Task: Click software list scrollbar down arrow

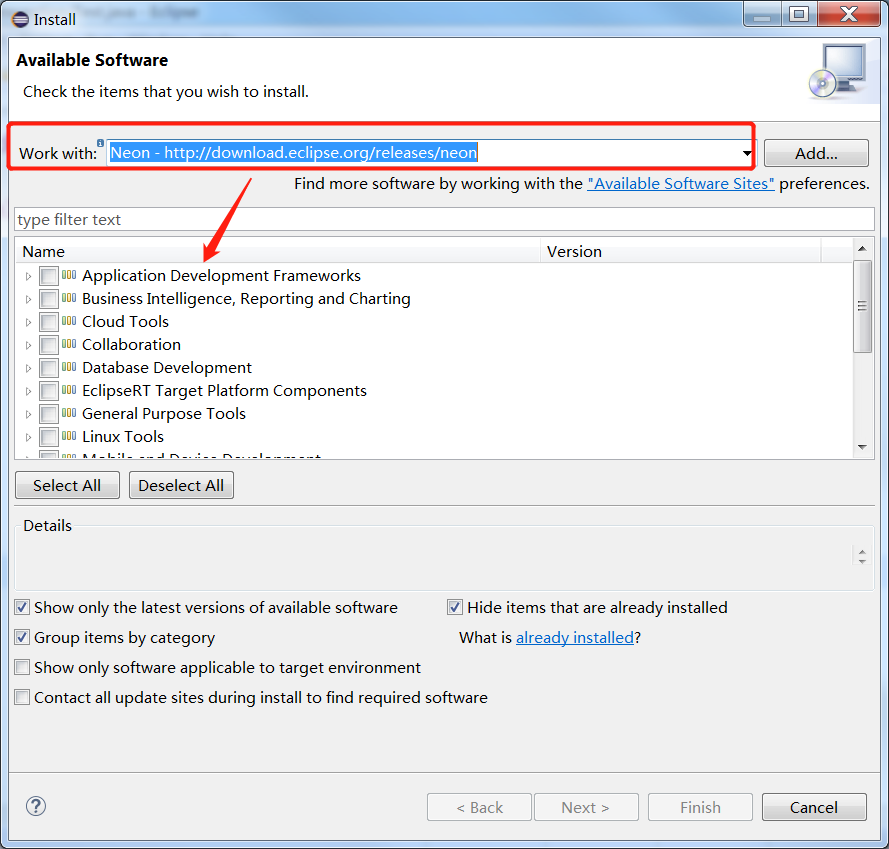Action: [862, 447]
